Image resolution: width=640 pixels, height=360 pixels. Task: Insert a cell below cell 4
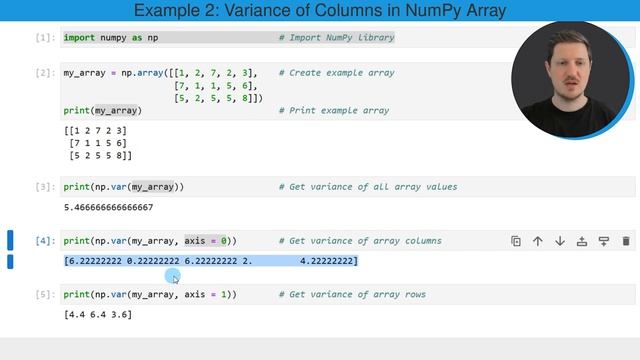coord(604,241)
